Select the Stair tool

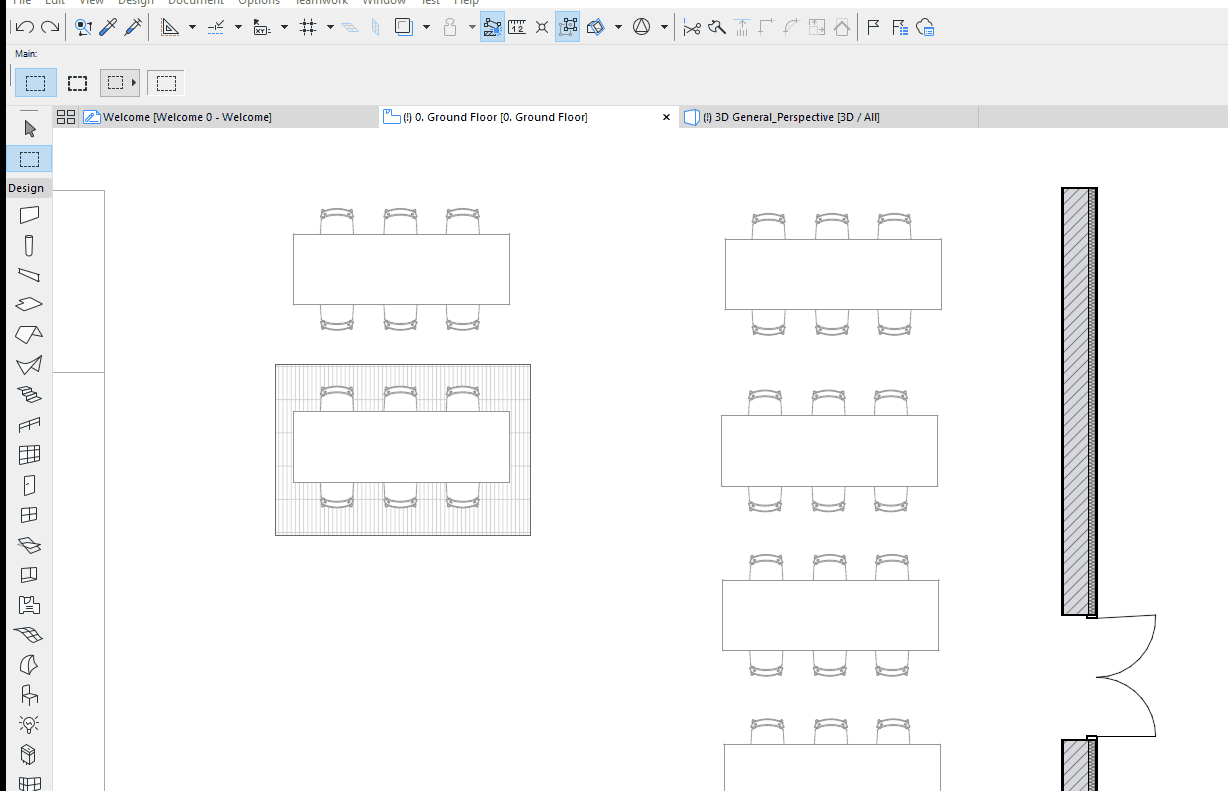(29, 395)
